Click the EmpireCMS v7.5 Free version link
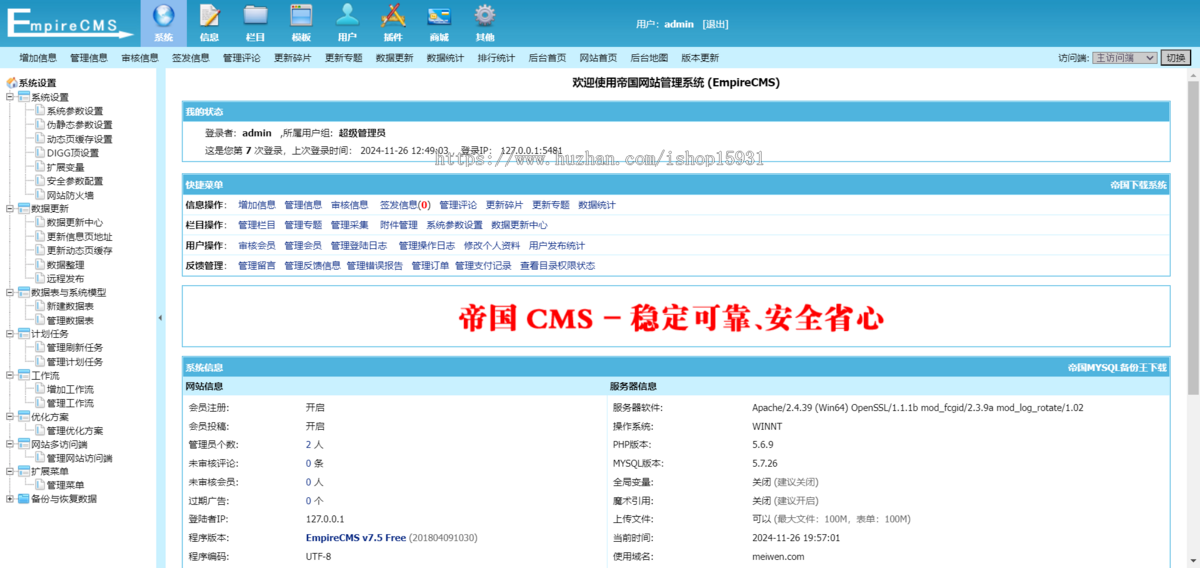The height and width of the screenshot is (568, 1200). pyautogui.click(x=356, y=537)
